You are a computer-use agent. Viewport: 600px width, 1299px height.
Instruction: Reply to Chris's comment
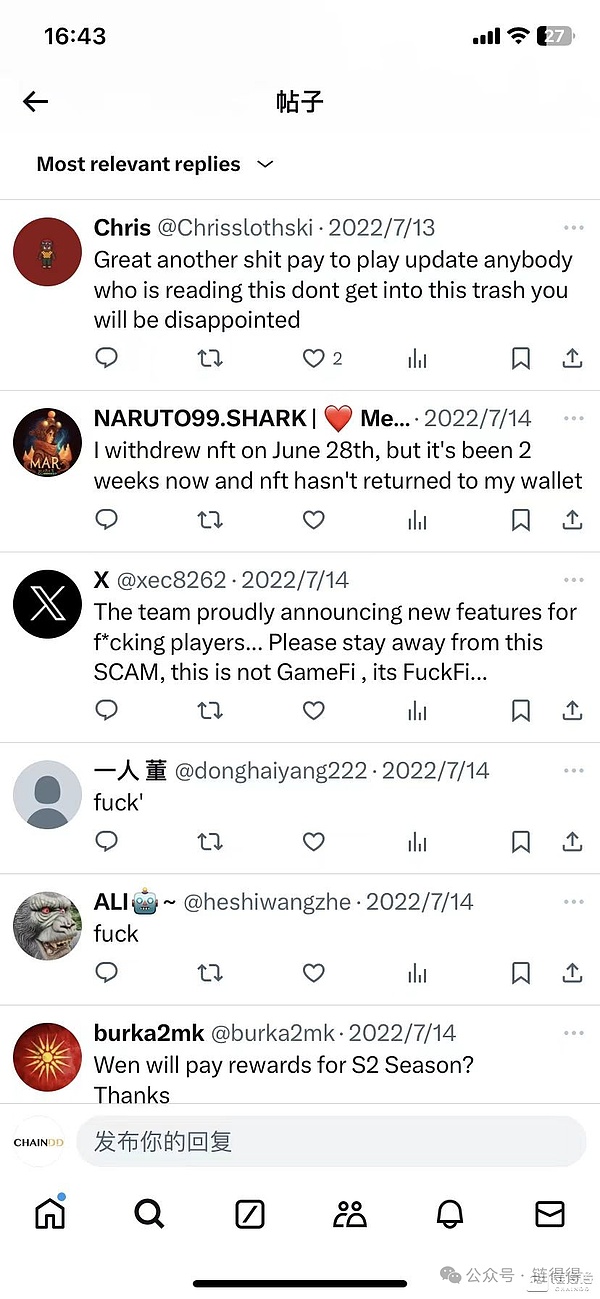point(106,358)
